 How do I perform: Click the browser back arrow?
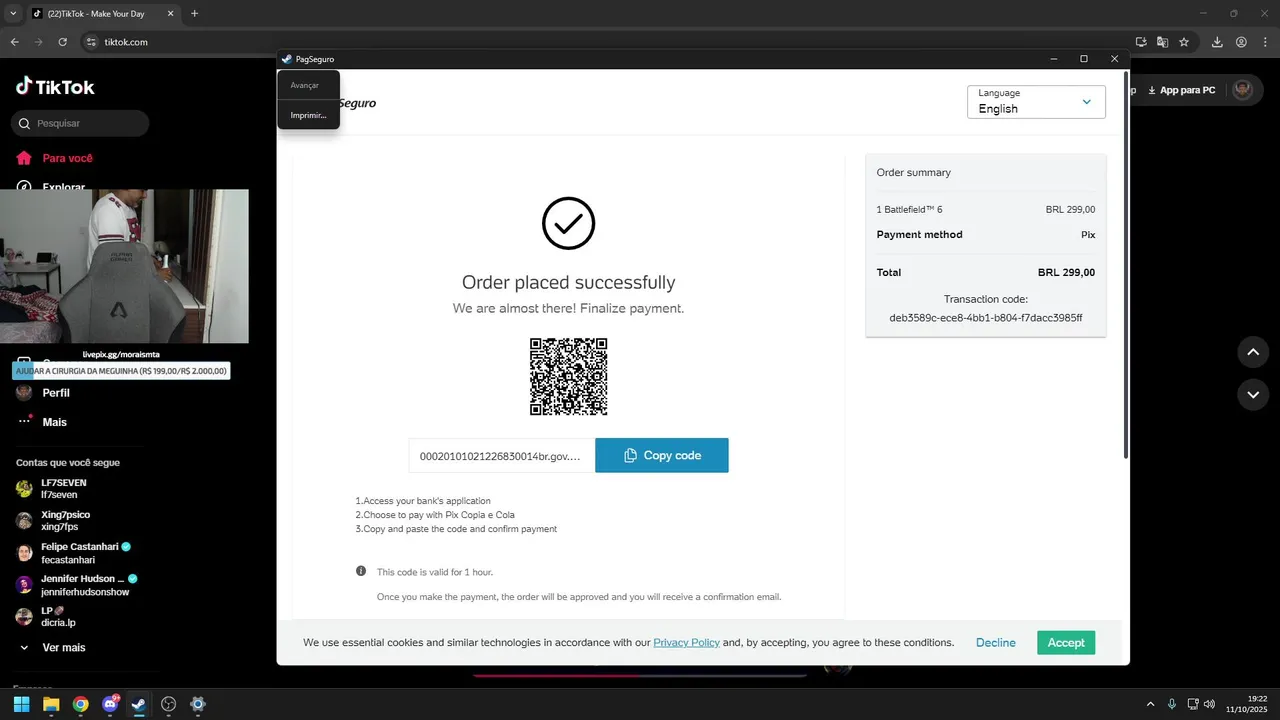pyautogui.click(x=14, y=42)
